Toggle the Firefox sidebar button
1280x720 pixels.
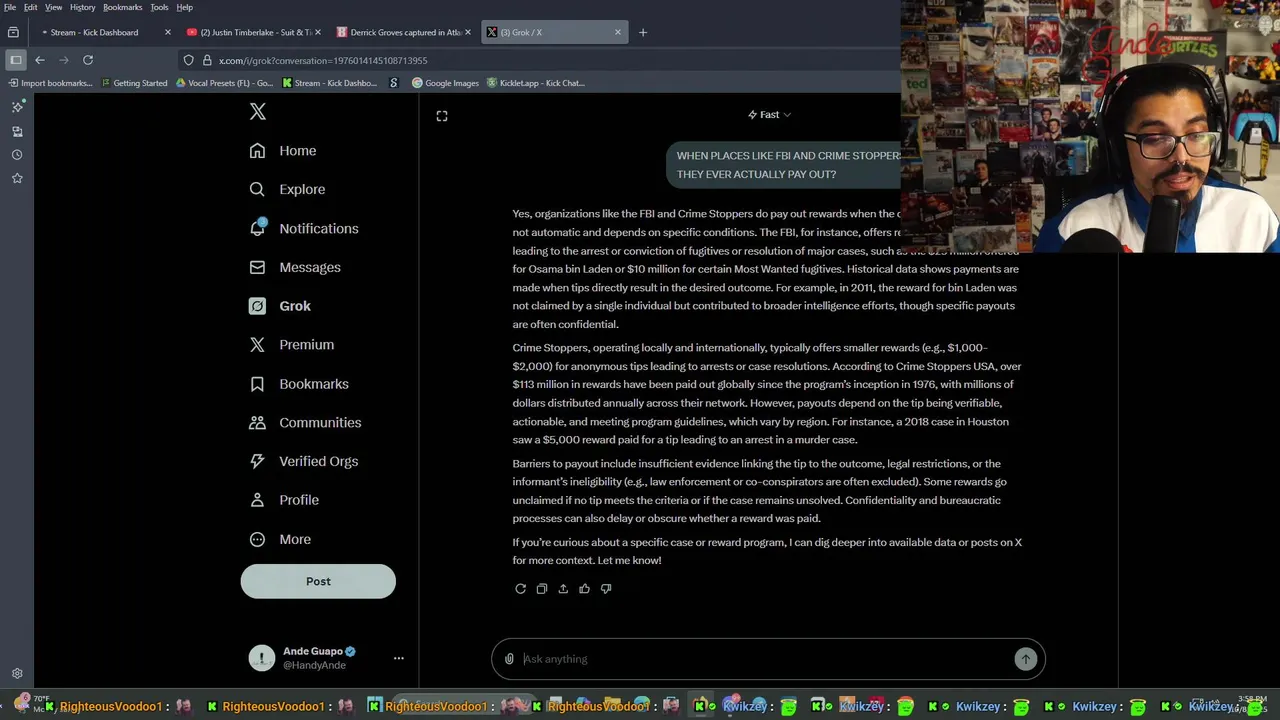(x=16, y=60)
